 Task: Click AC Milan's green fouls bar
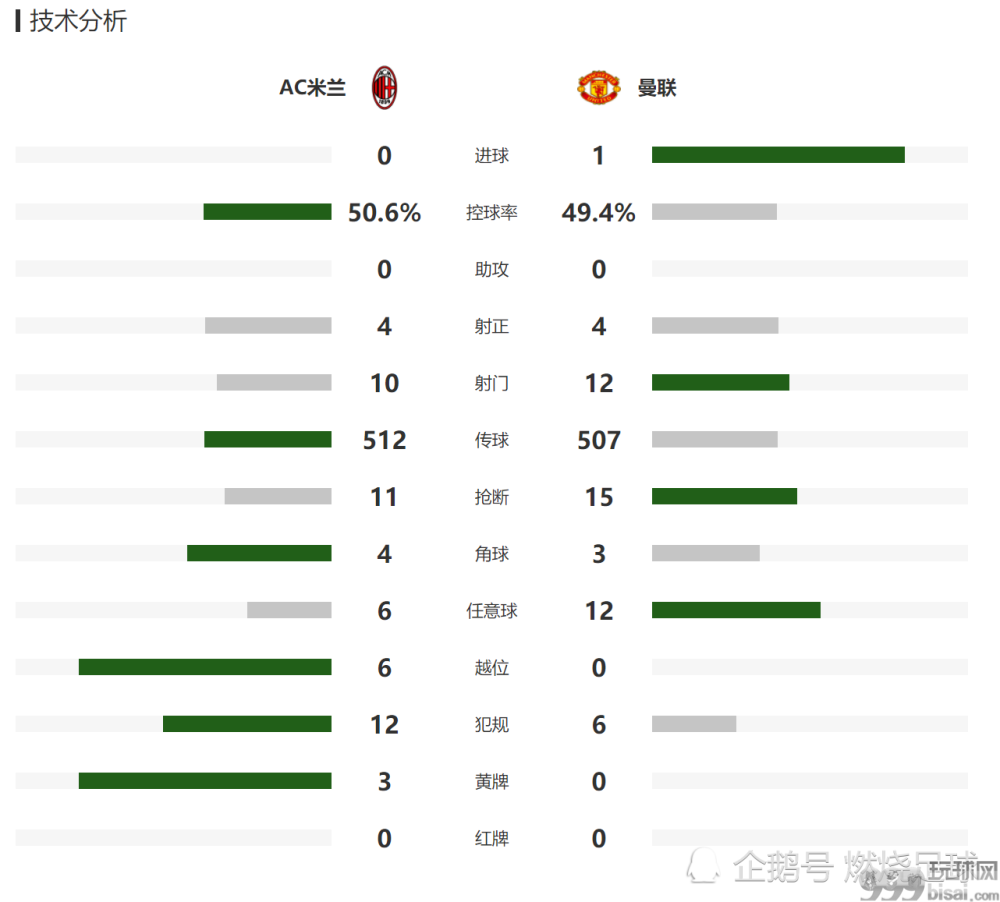[247, 723]
